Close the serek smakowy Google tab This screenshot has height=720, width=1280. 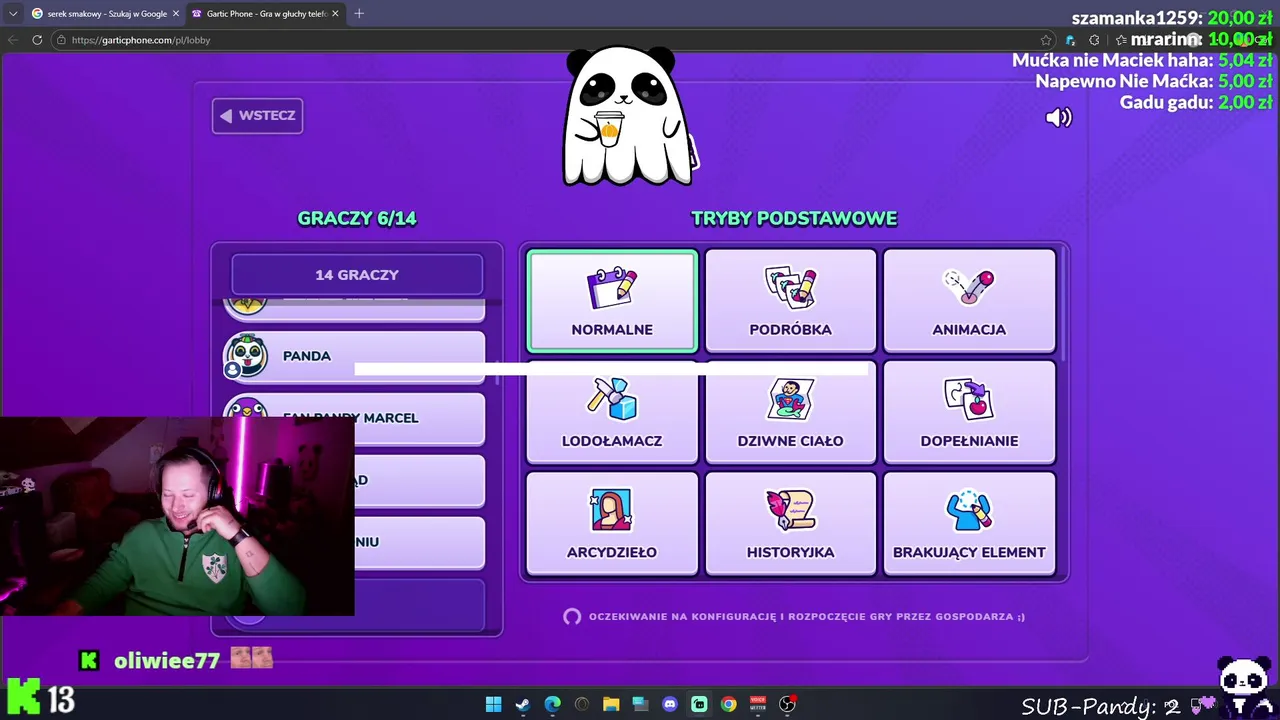pyautogui.click(x=175, y=14)
